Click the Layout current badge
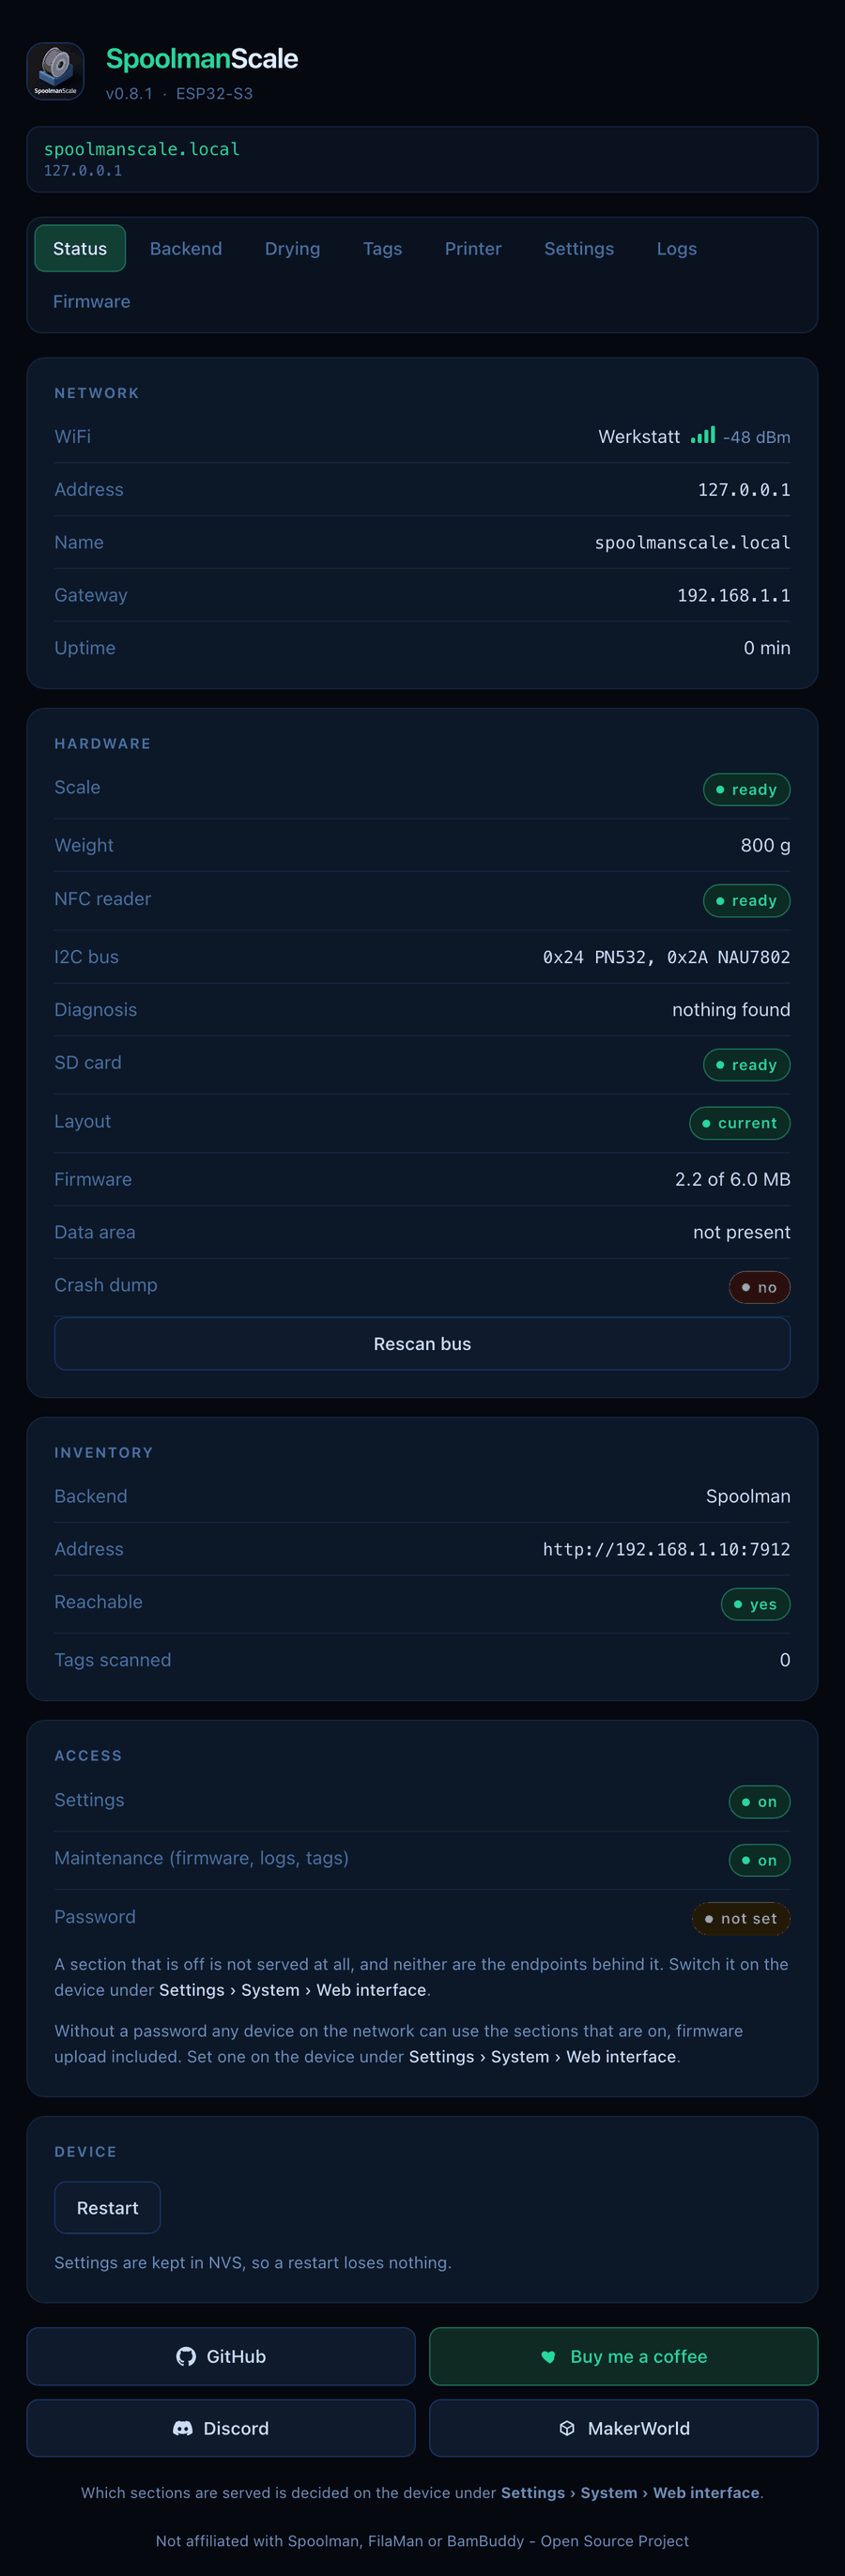 pyautogui.click(x=740, y=1123)
